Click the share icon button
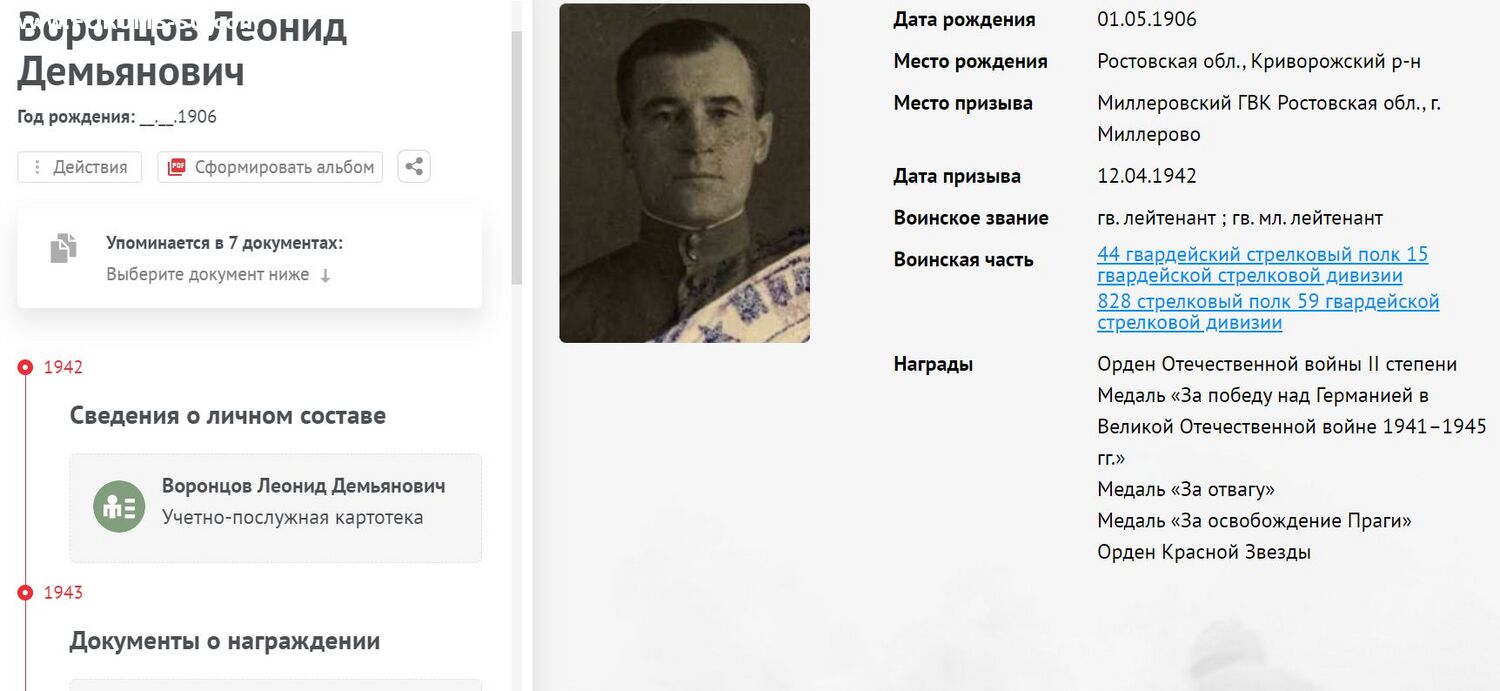This screenshot has width=1500, height=691. coord(414,167)
